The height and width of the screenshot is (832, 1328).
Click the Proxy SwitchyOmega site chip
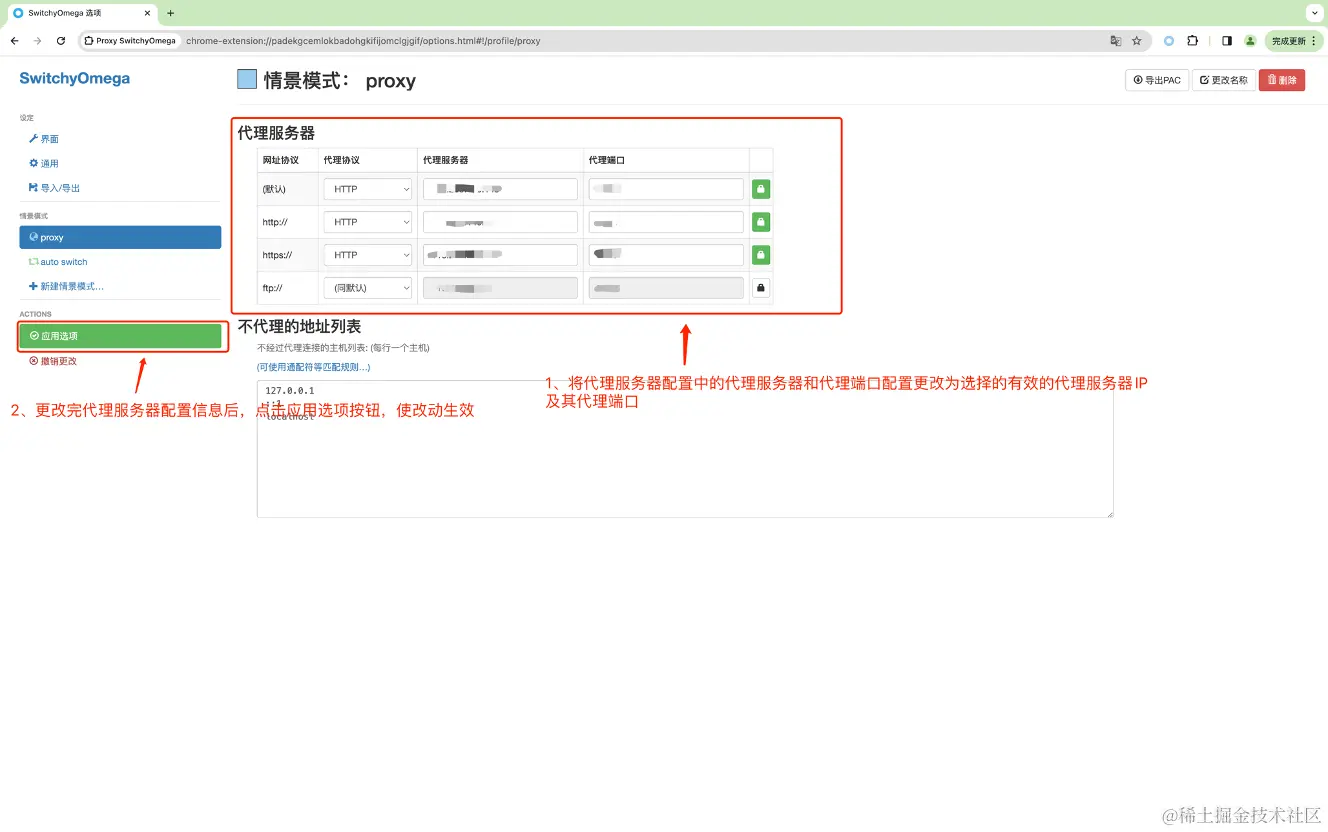click(130, 41)
